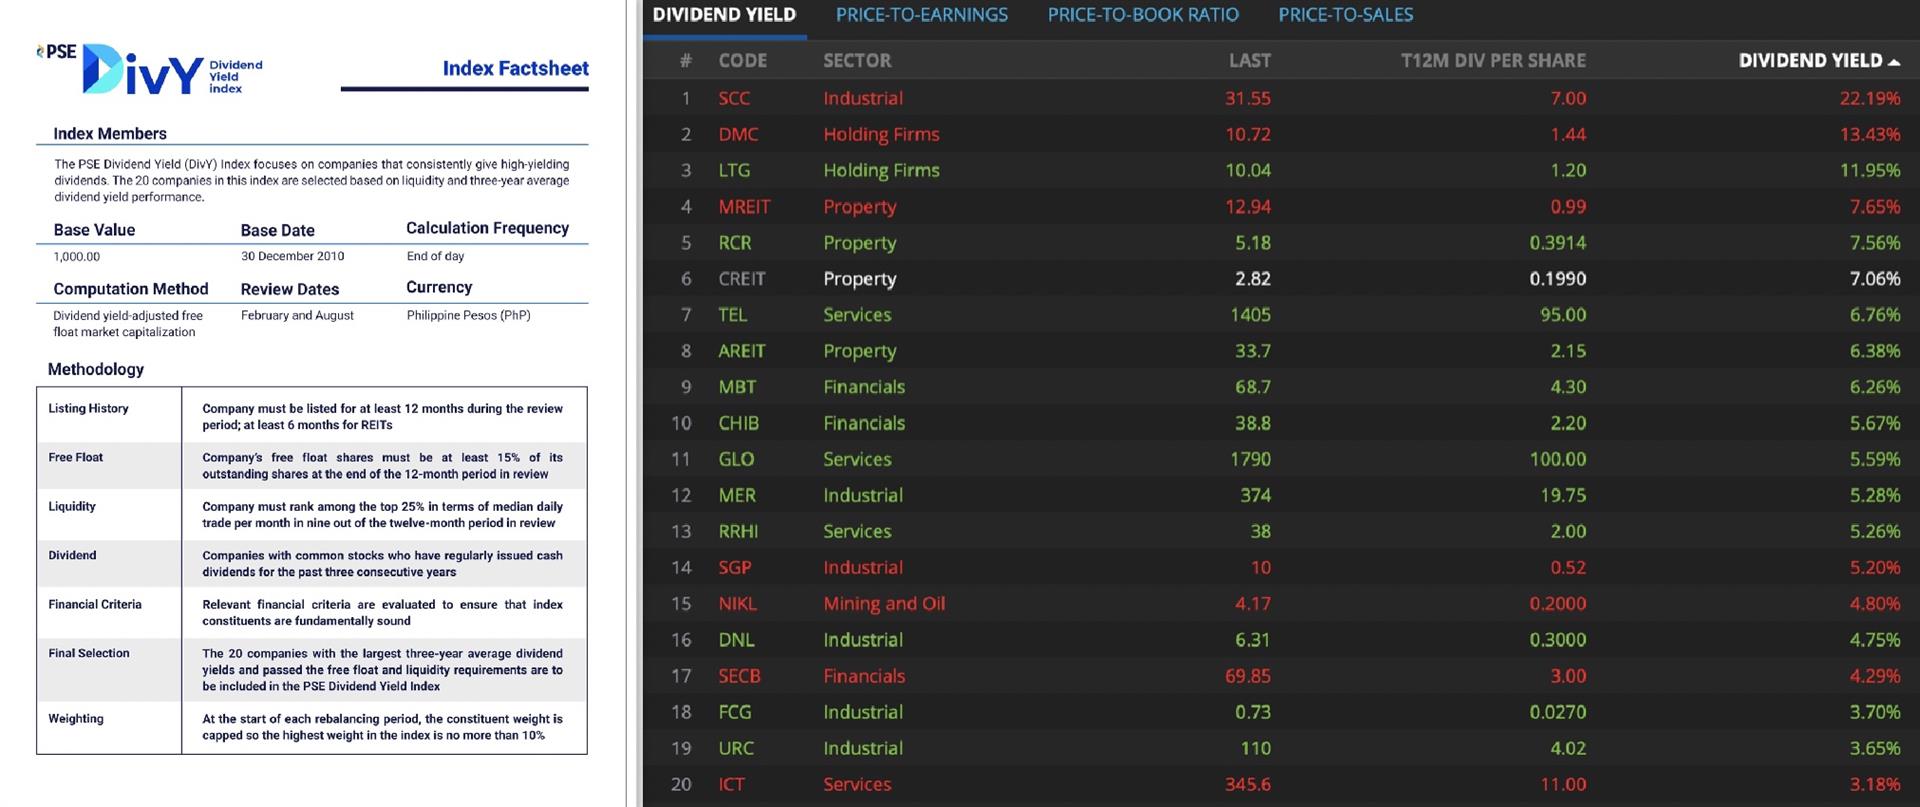The image size is (1920, 807).
Task: Click URC dividend per share 4.02
Action: coord(1568,748)
